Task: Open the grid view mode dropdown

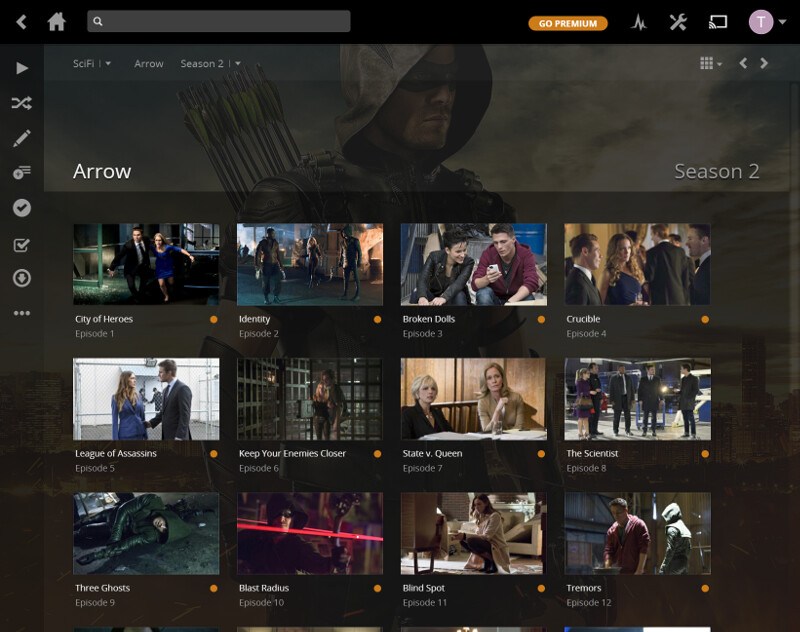Action: (x=711, y=63)
